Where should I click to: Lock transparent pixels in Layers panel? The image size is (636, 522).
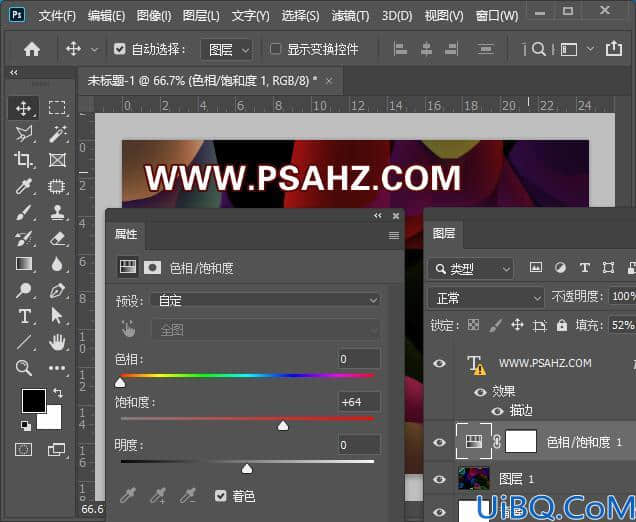473,325
